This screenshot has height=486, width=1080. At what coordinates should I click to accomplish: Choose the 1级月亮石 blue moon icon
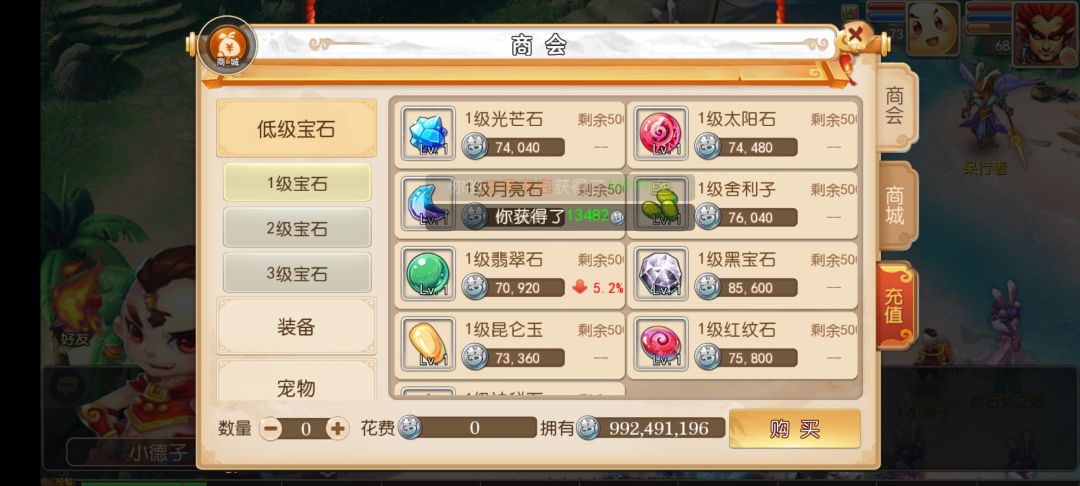(x=428, y=204)
